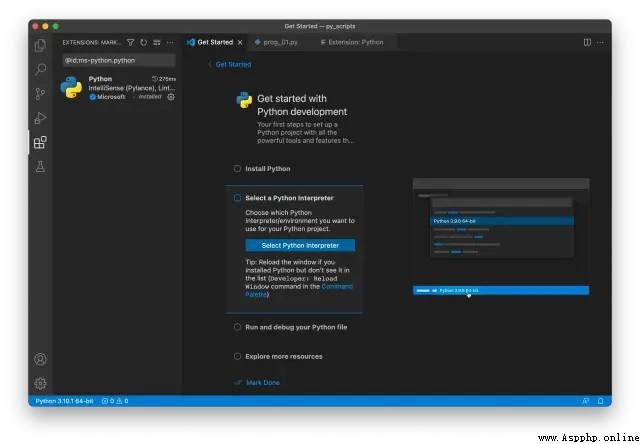
Task: Expand the Install Python step
Action: (268, 169)
